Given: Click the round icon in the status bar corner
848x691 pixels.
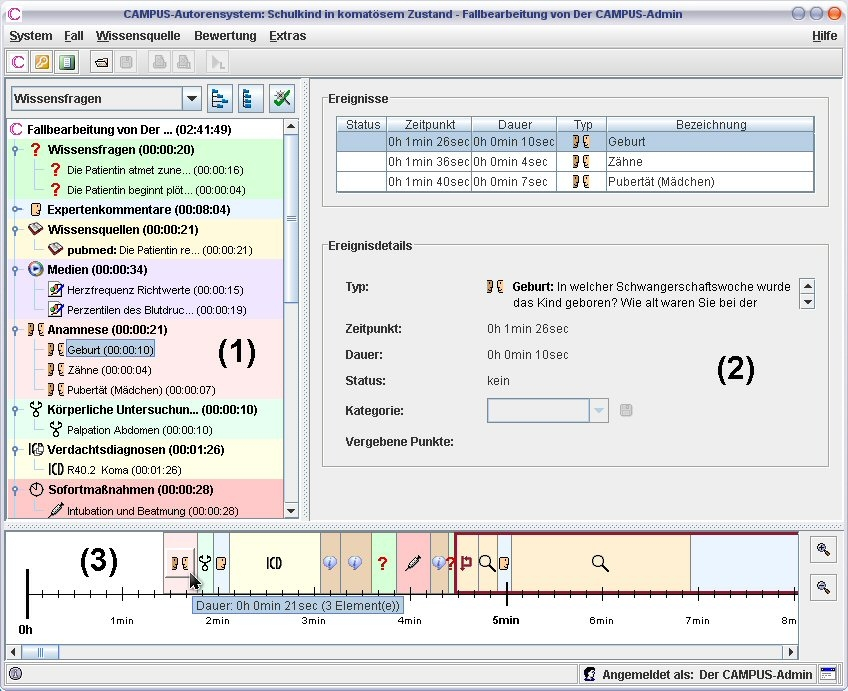Looking at the screenshot, I should pyautogui.click(x=16, y=674).
